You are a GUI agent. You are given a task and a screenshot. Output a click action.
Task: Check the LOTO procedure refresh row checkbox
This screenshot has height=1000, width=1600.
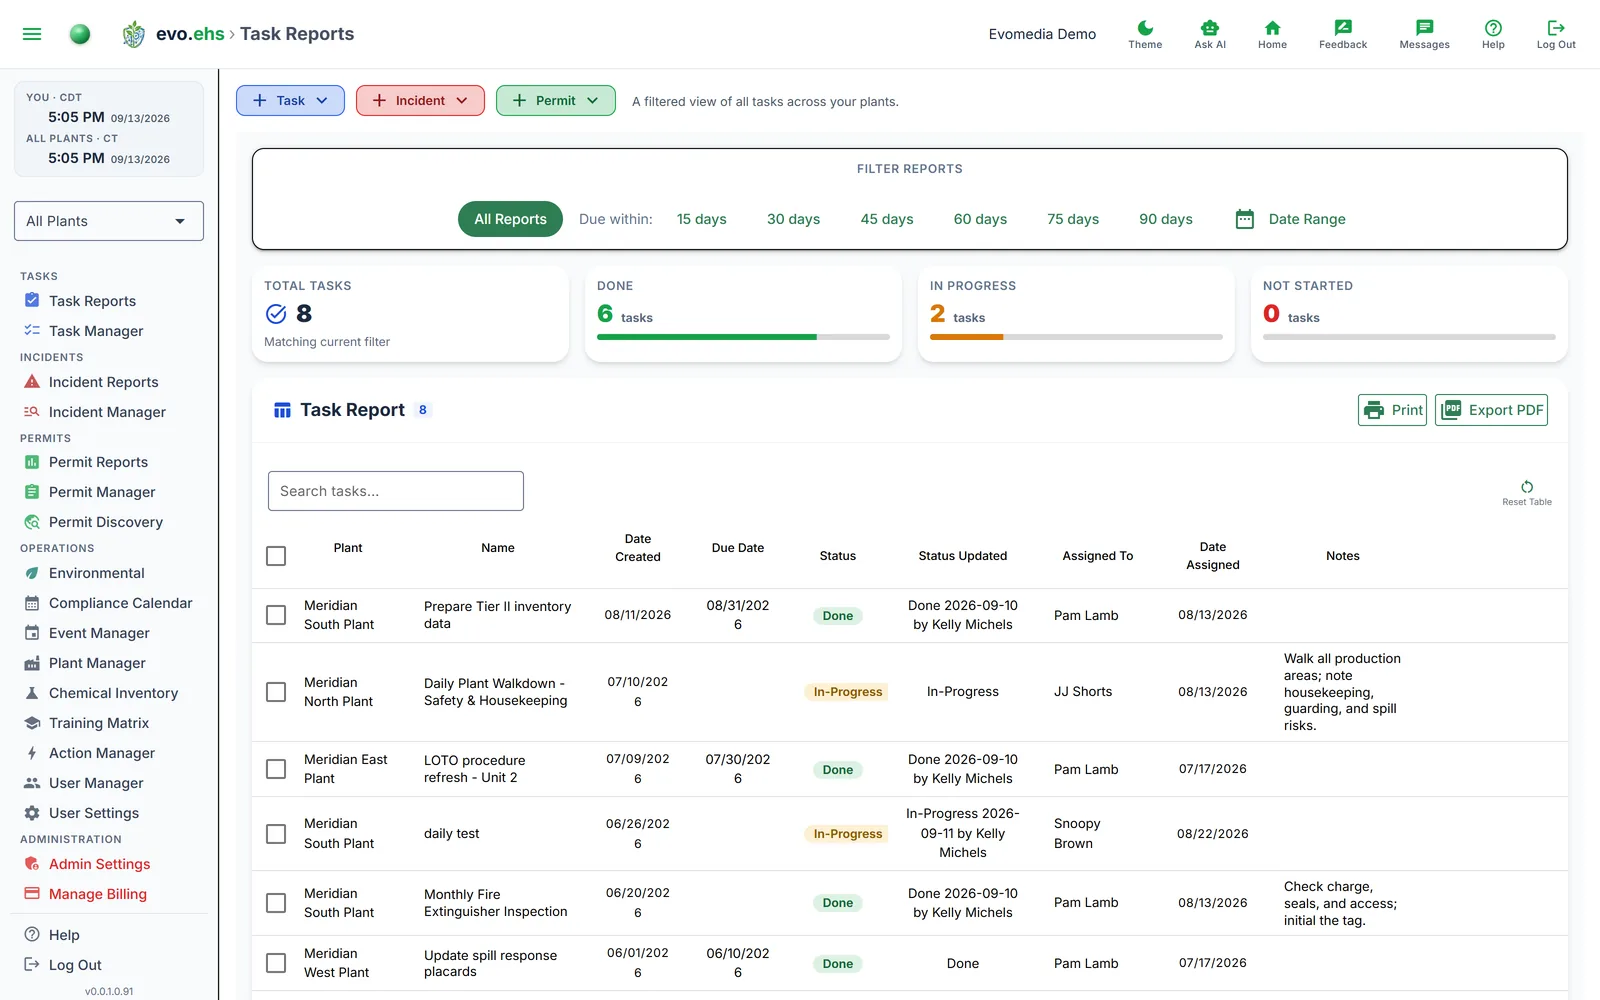click(276, 769)
